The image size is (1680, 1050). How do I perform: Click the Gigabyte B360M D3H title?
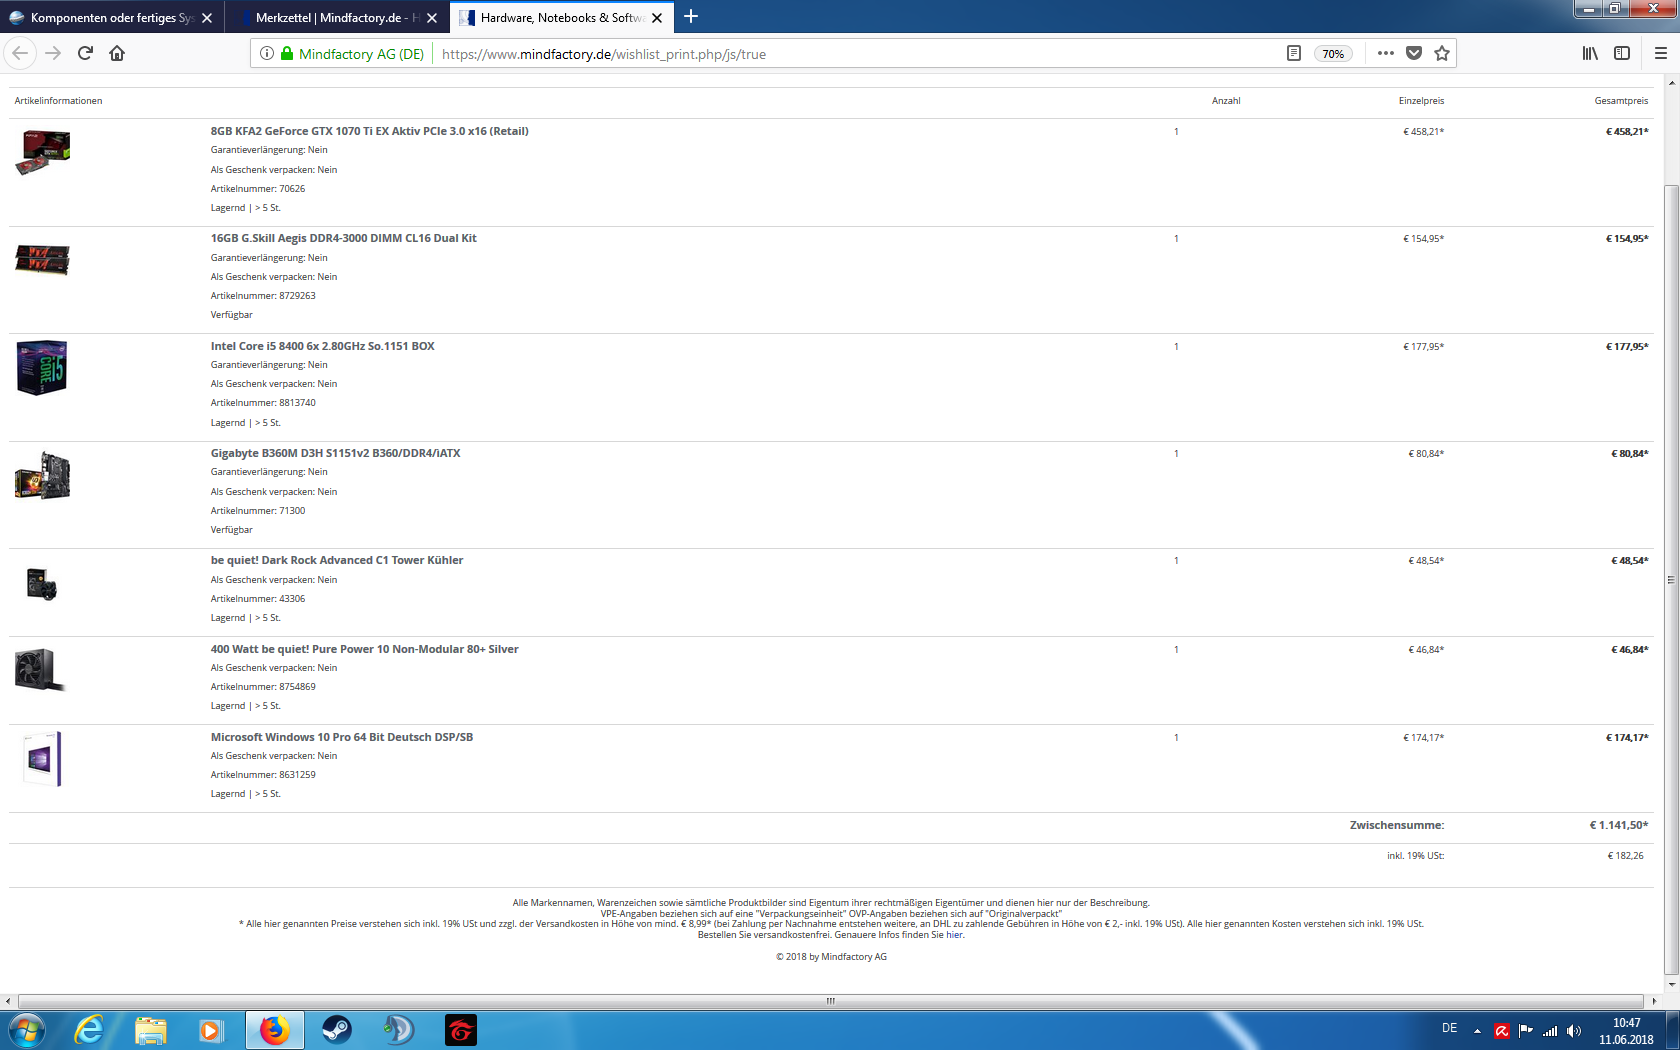(335, 453)
